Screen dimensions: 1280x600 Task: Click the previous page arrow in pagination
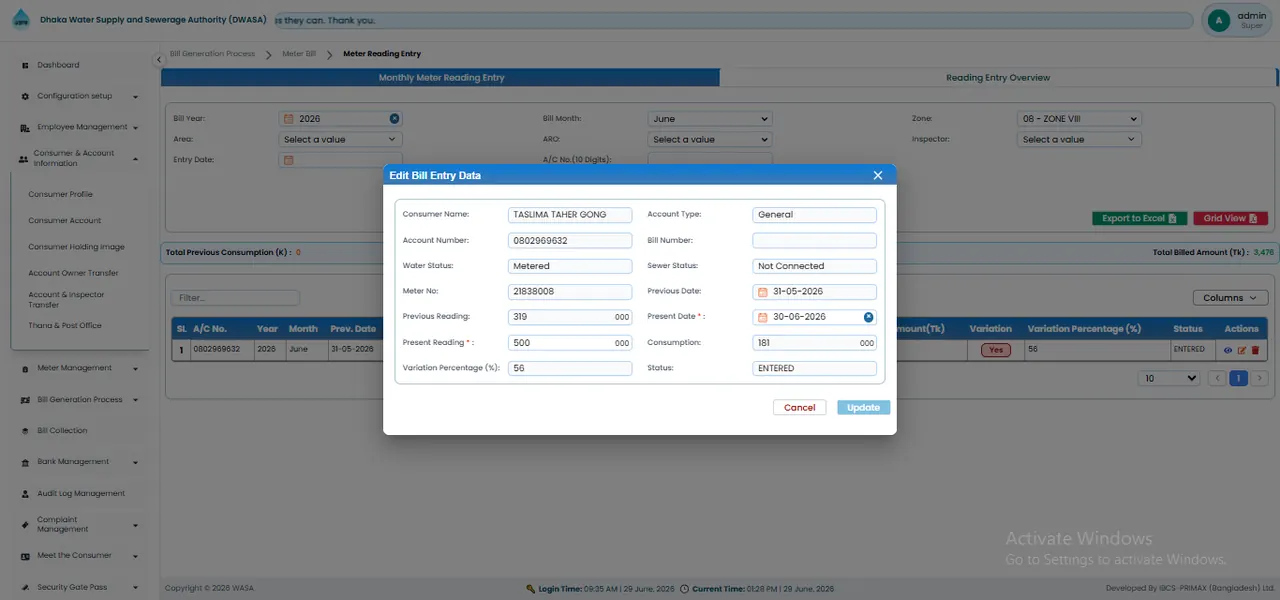tap(1217, 379)
